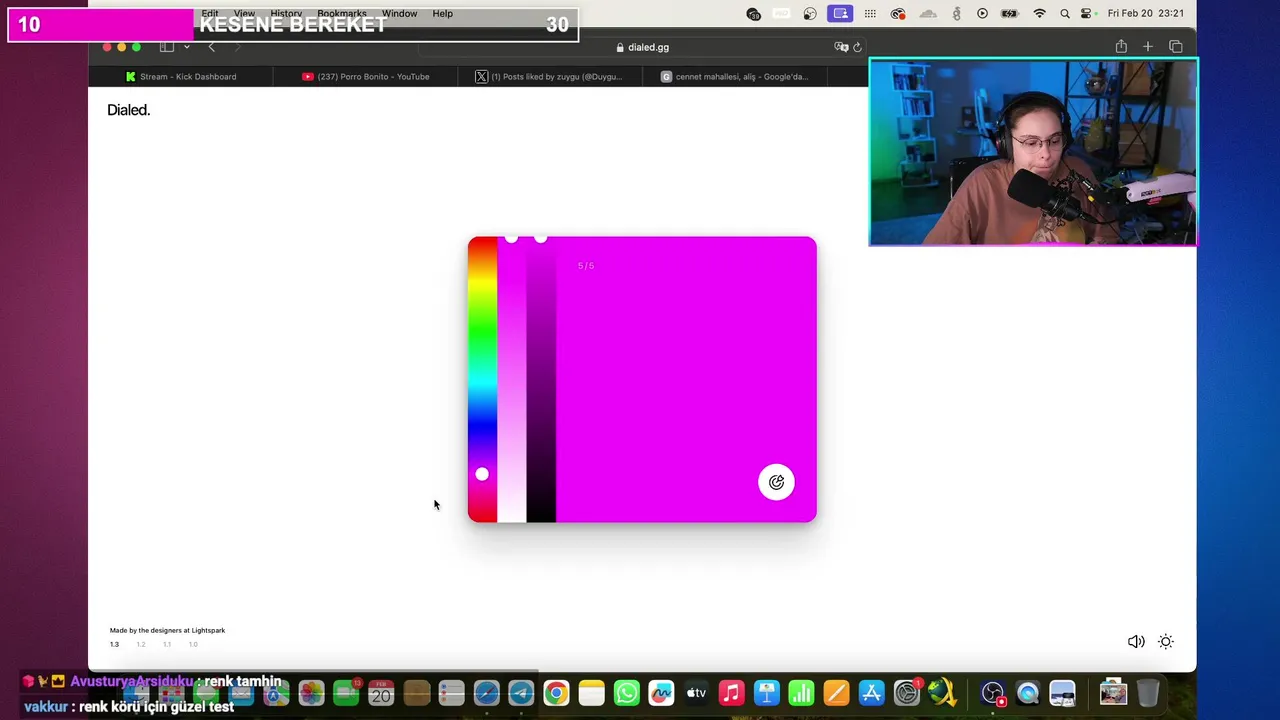Screen dimensions: 1280x720
Task: Click the play circle menu bar icon
Action: point(982,14)
